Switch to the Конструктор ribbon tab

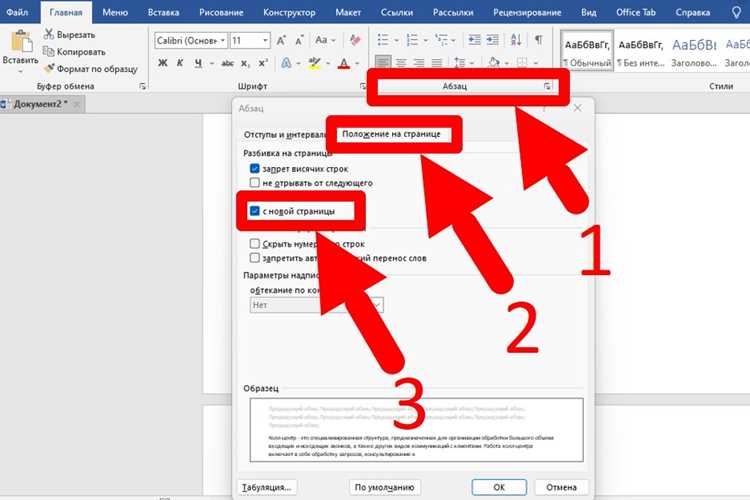(x=289, y=12)
